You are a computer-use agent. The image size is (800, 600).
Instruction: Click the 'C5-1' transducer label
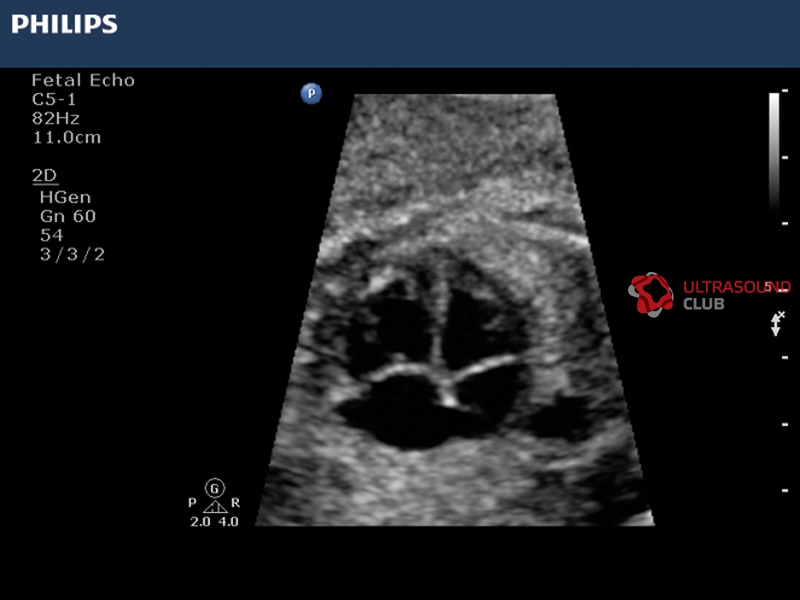click(54, 99)
